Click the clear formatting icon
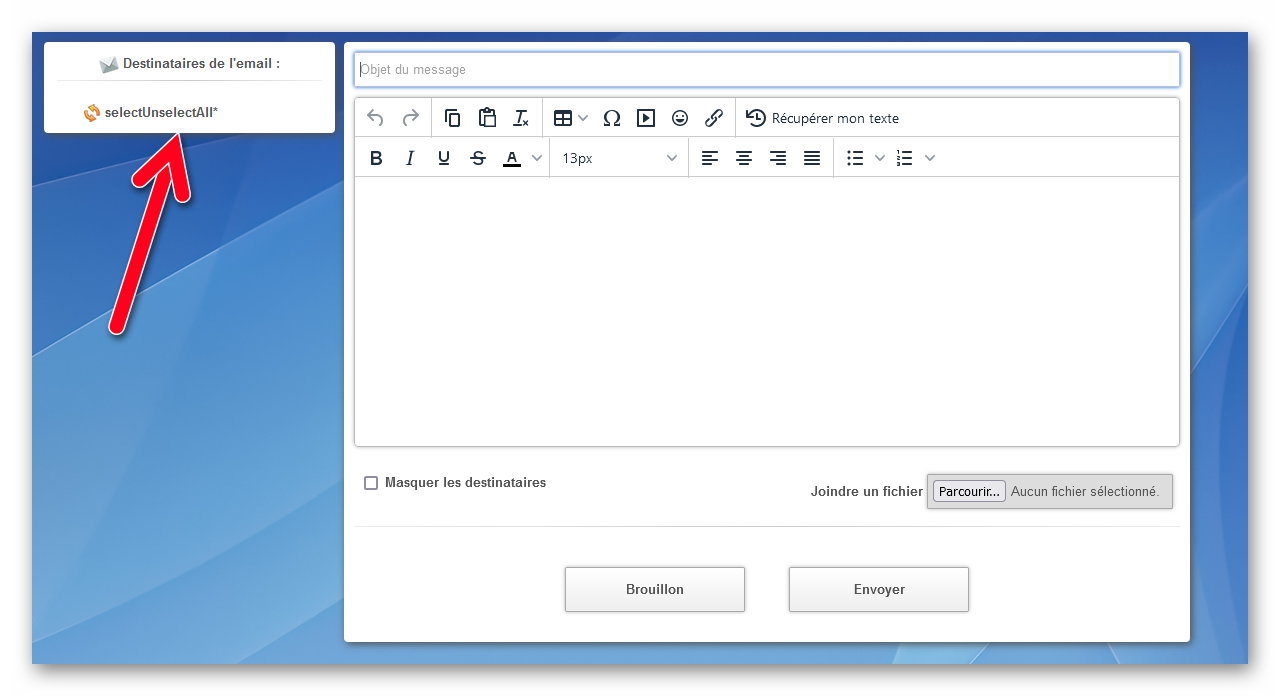 coord(521,118)
